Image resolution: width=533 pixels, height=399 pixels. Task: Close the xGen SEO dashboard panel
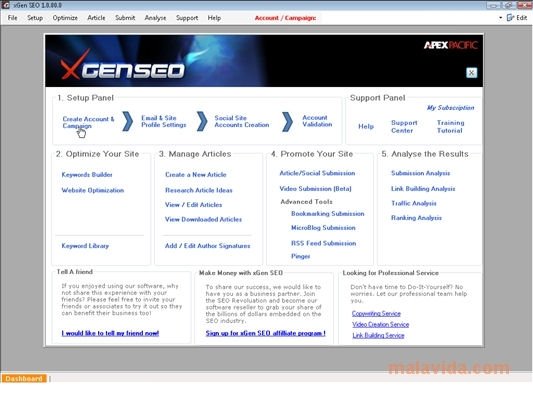(471, 72)
